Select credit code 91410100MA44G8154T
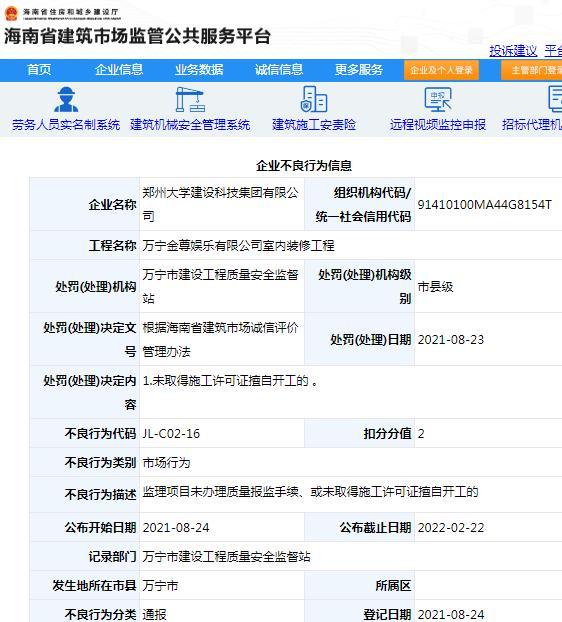Screen dimensions: 562x622 (x=484, y=205)
